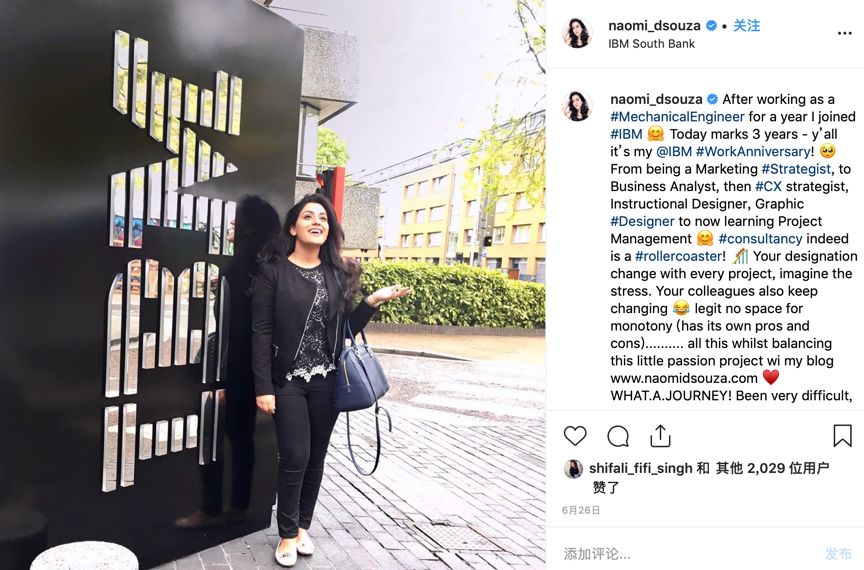Viewport: 864px width, 570px height.
Task: Like the post with heart icon
Action: coord(575,436)
